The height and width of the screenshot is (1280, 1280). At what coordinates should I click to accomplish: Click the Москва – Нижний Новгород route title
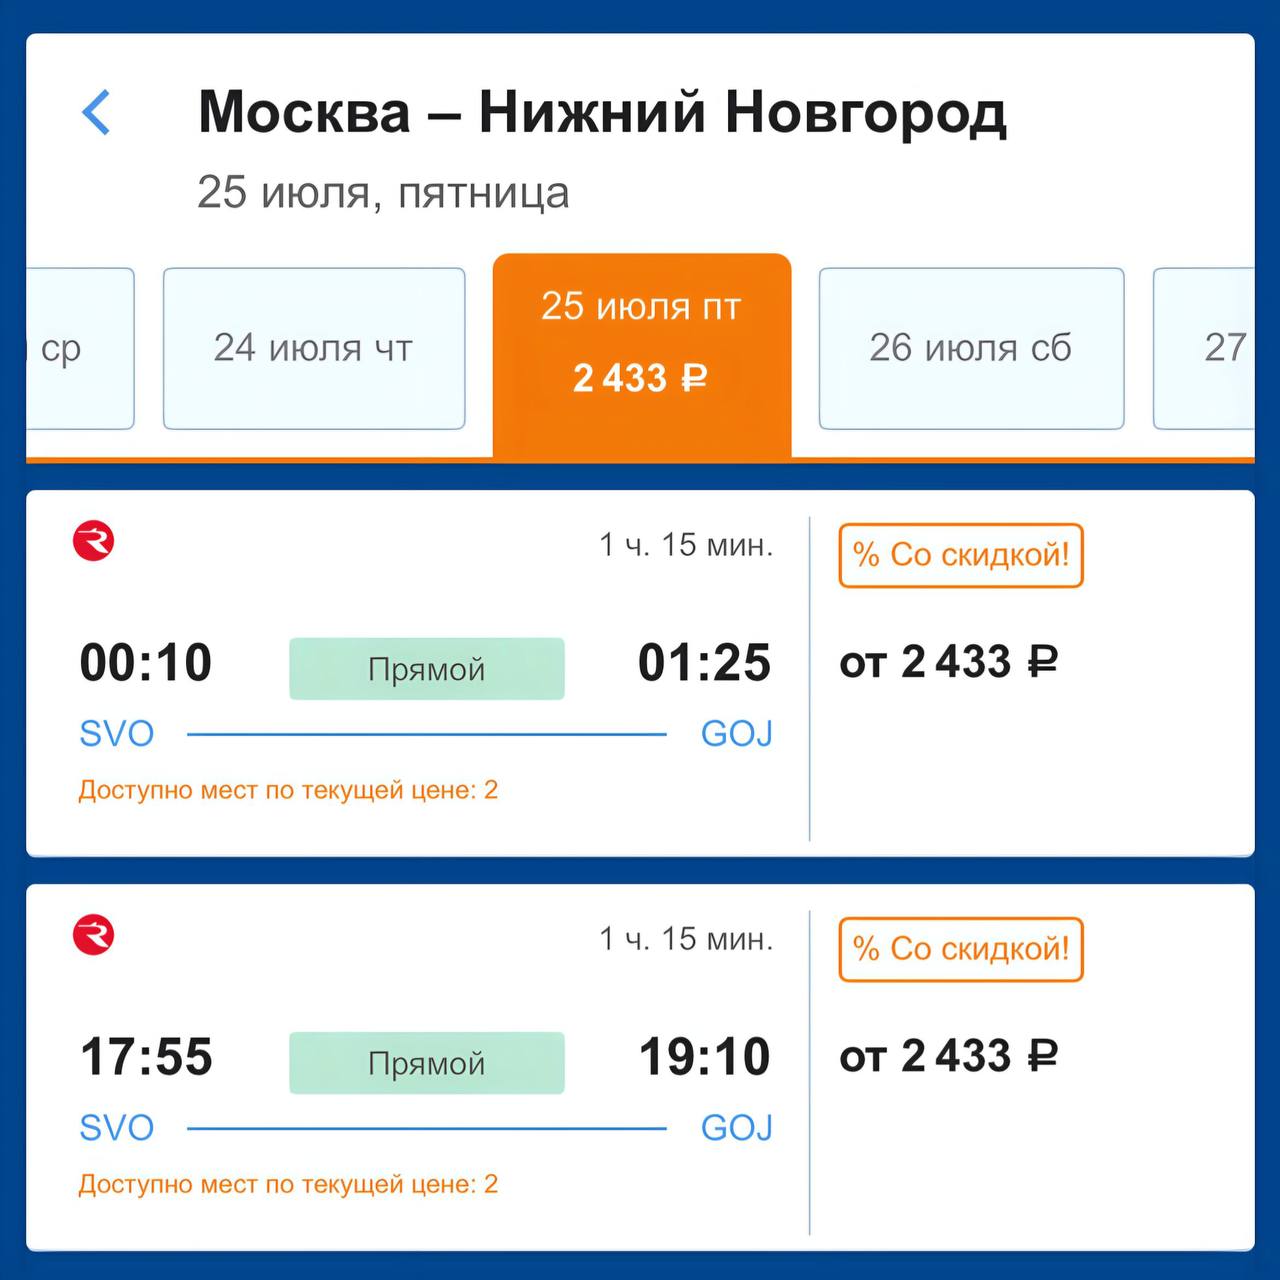[602, 112]
